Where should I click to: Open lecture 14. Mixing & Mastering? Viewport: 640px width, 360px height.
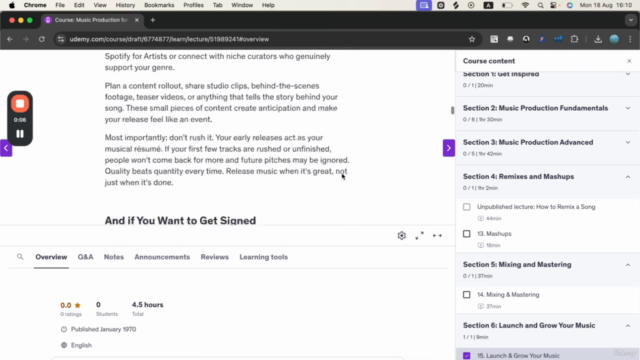pos(508,295)
